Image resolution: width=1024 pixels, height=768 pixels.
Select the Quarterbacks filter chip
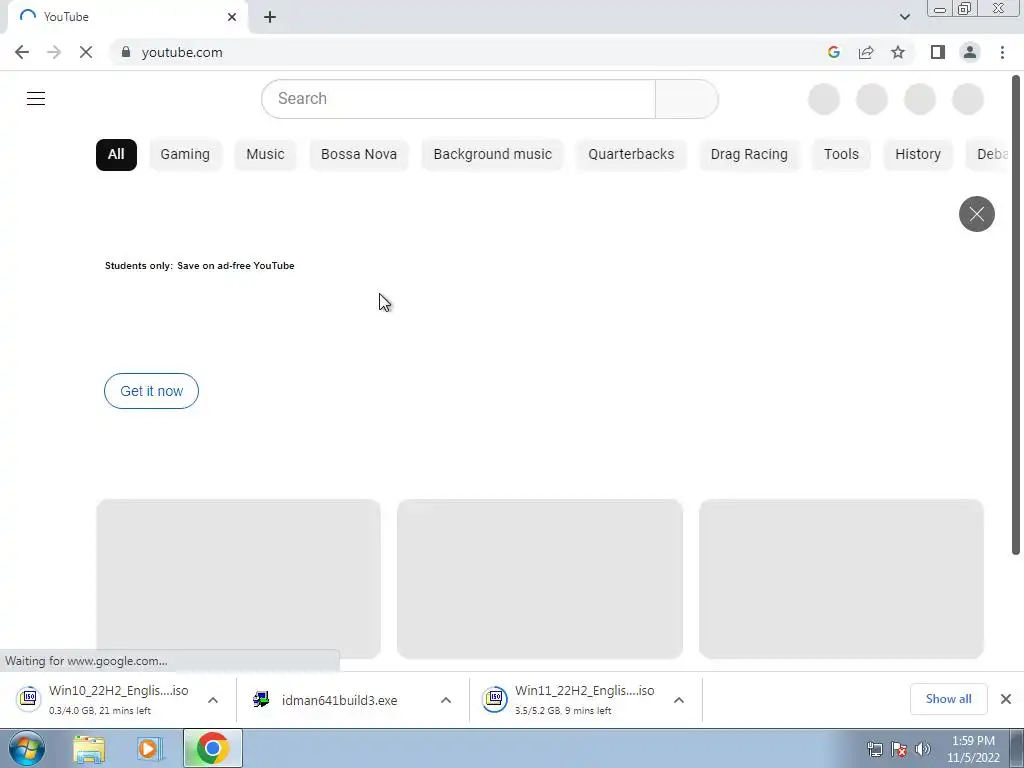[631, 155]
